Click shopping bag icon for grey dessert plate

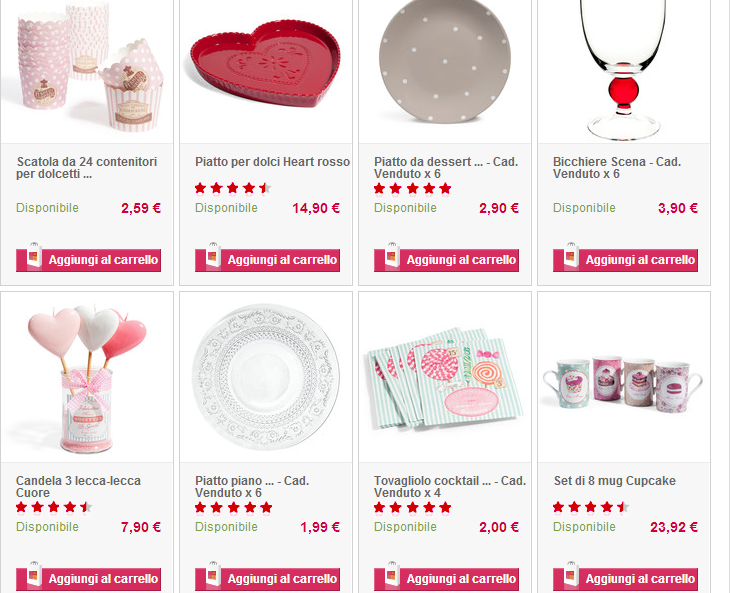point(392,255)
